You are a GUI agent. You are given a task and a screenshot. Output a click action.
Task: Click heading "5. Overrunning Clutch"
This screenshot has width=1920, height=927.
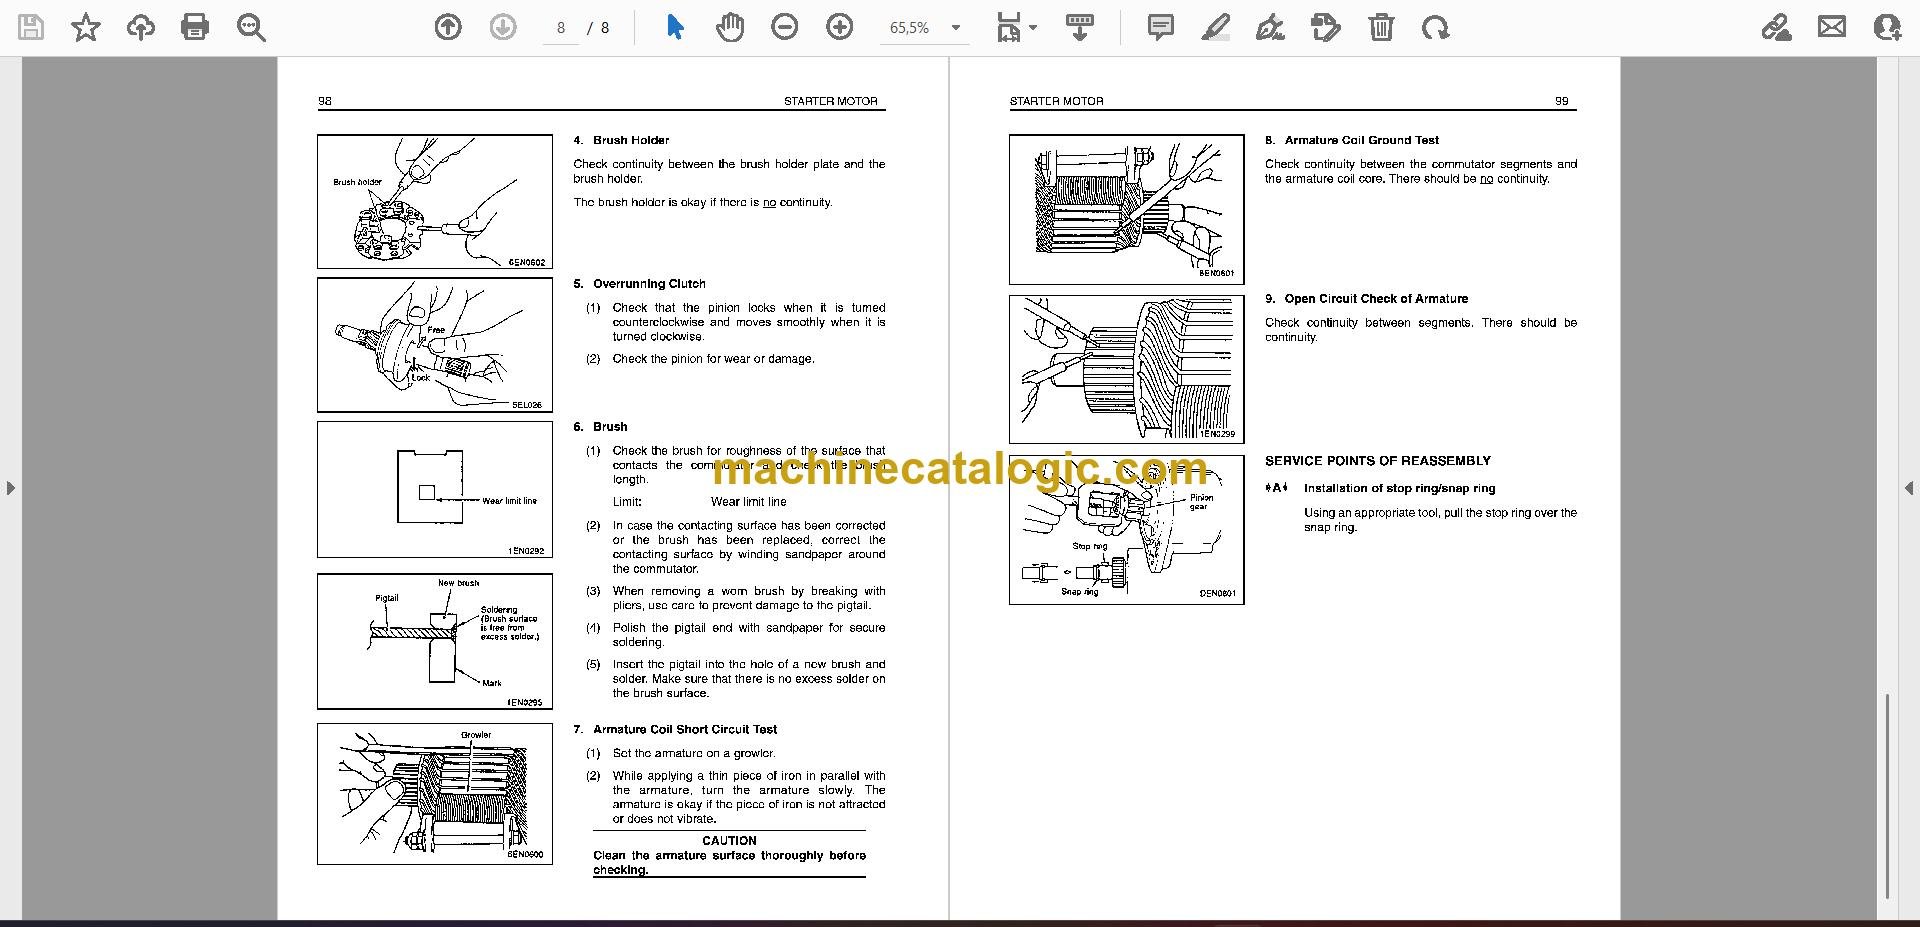[640, 284]
